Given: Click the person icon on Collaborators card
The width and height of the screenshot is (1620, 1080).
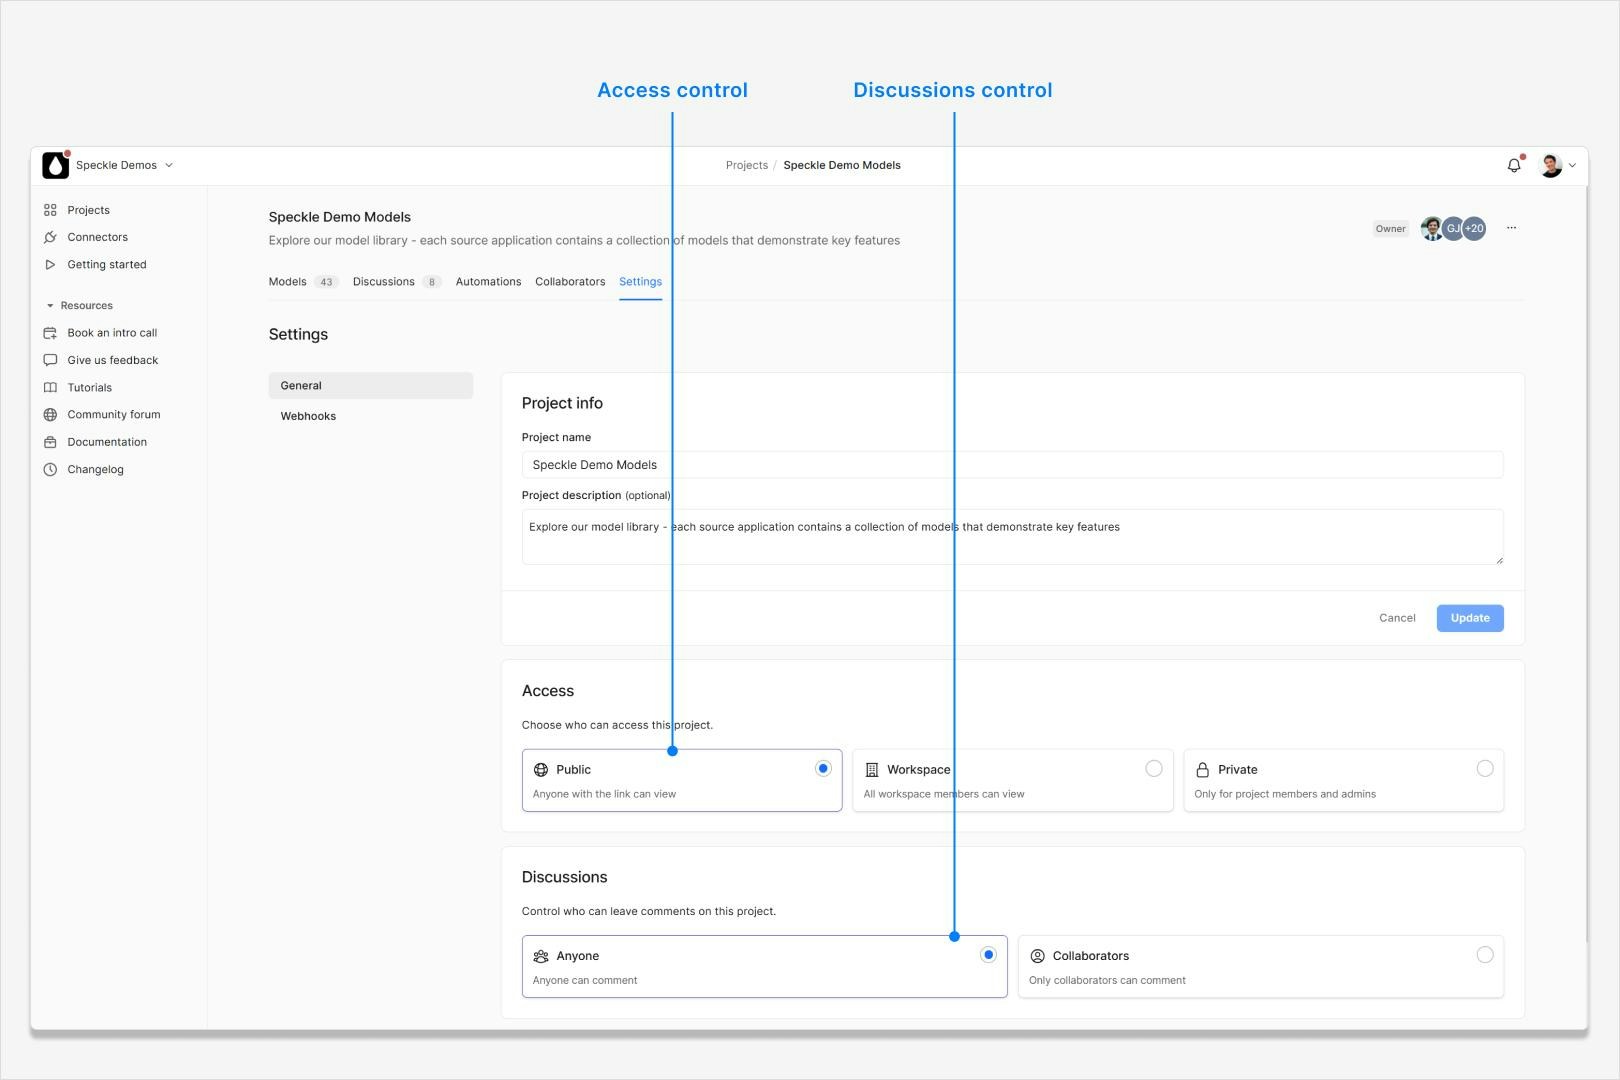Looking at the screenshot, I should click(1037, 956).
